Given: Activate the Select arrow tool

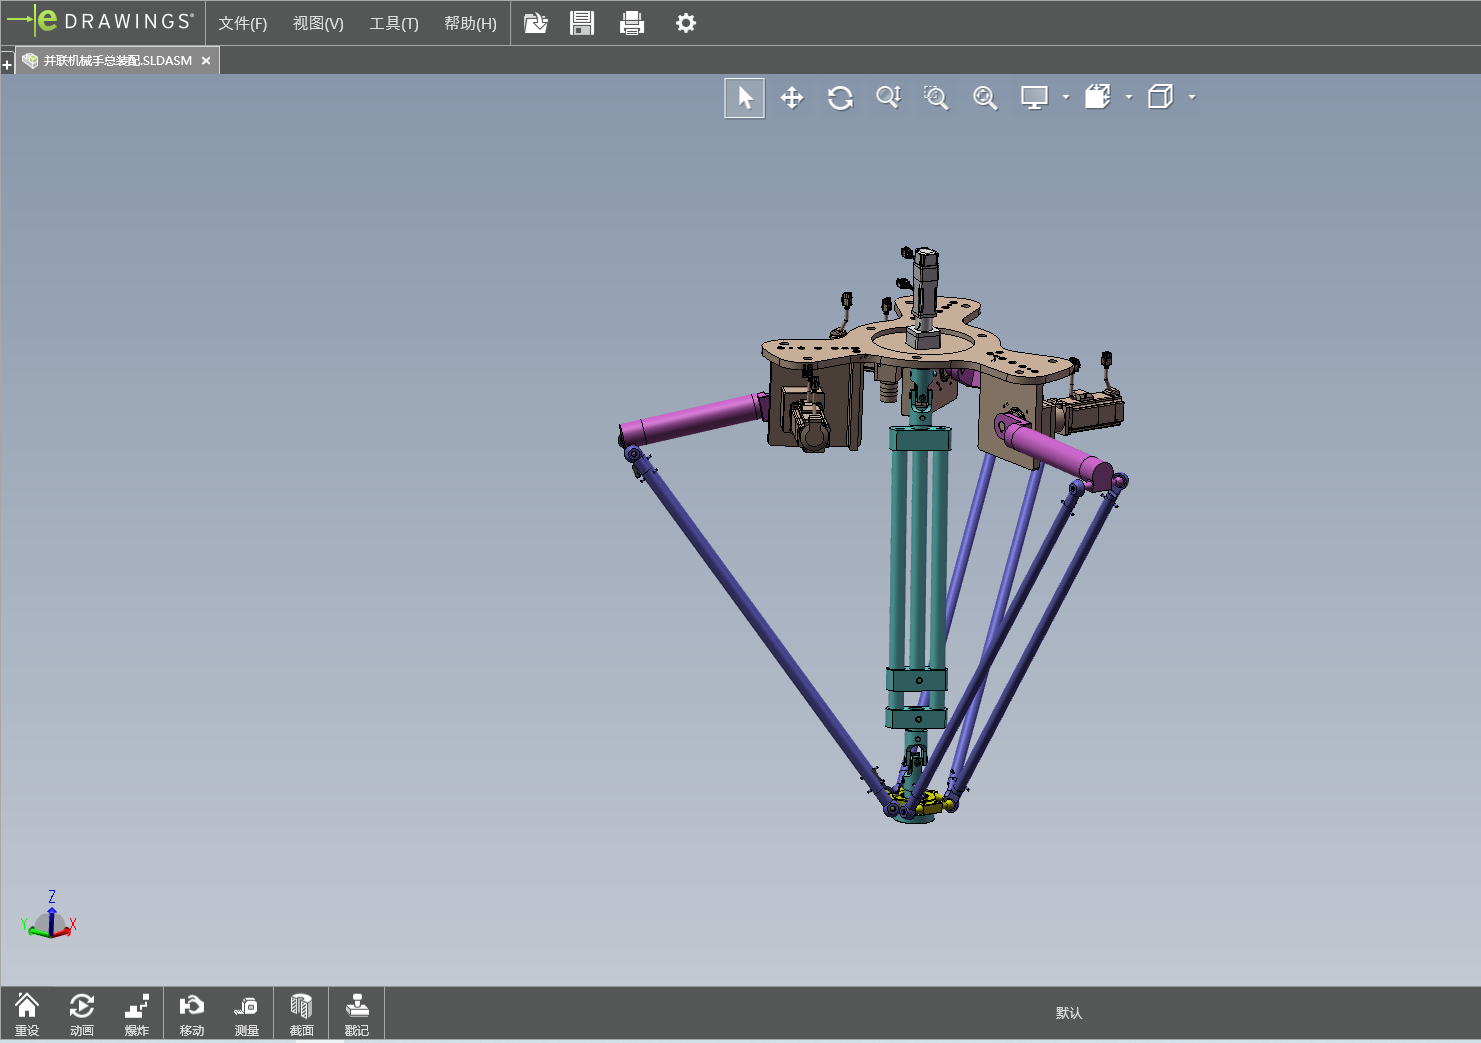Looking at the screenshot, I should (x=745, y=98).
